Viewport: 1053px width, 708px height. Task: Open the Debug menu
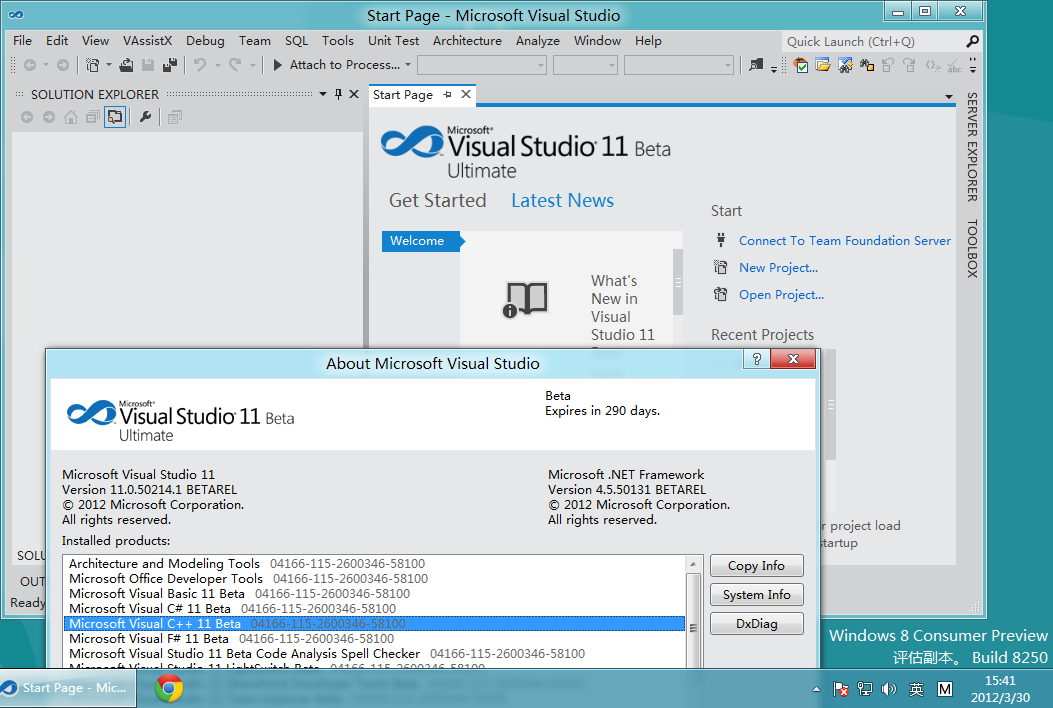click(205, 40)
